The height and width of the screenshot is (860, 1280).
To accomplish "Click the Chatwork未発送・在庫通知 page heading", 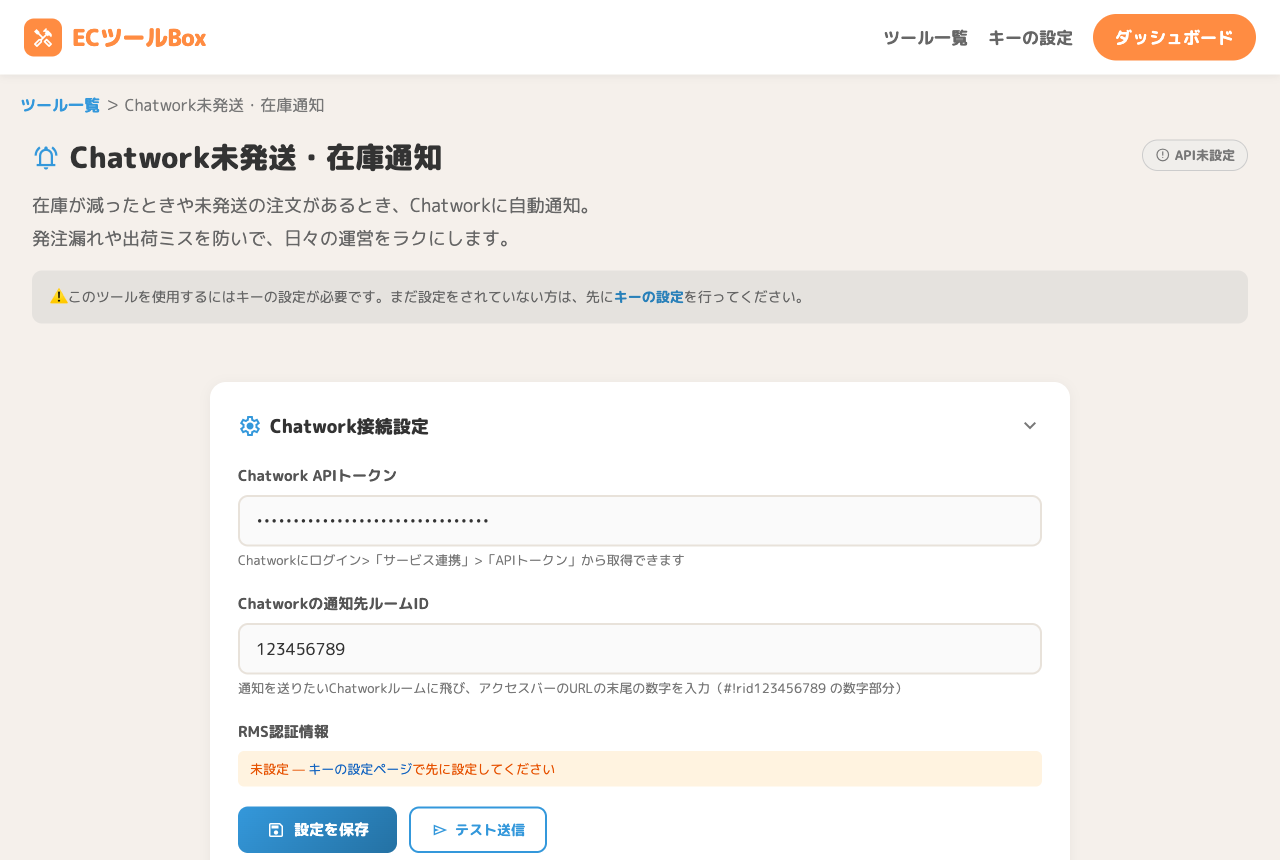I will [255, 157].
